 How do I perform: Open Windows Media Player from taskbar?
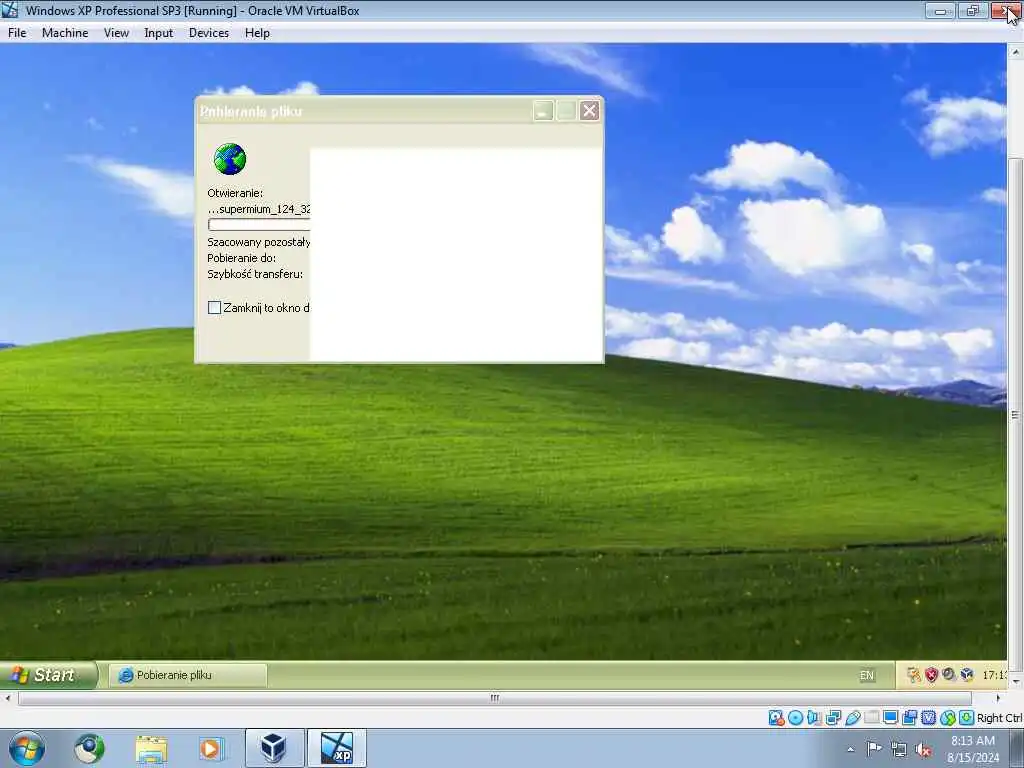click(210, 748)
